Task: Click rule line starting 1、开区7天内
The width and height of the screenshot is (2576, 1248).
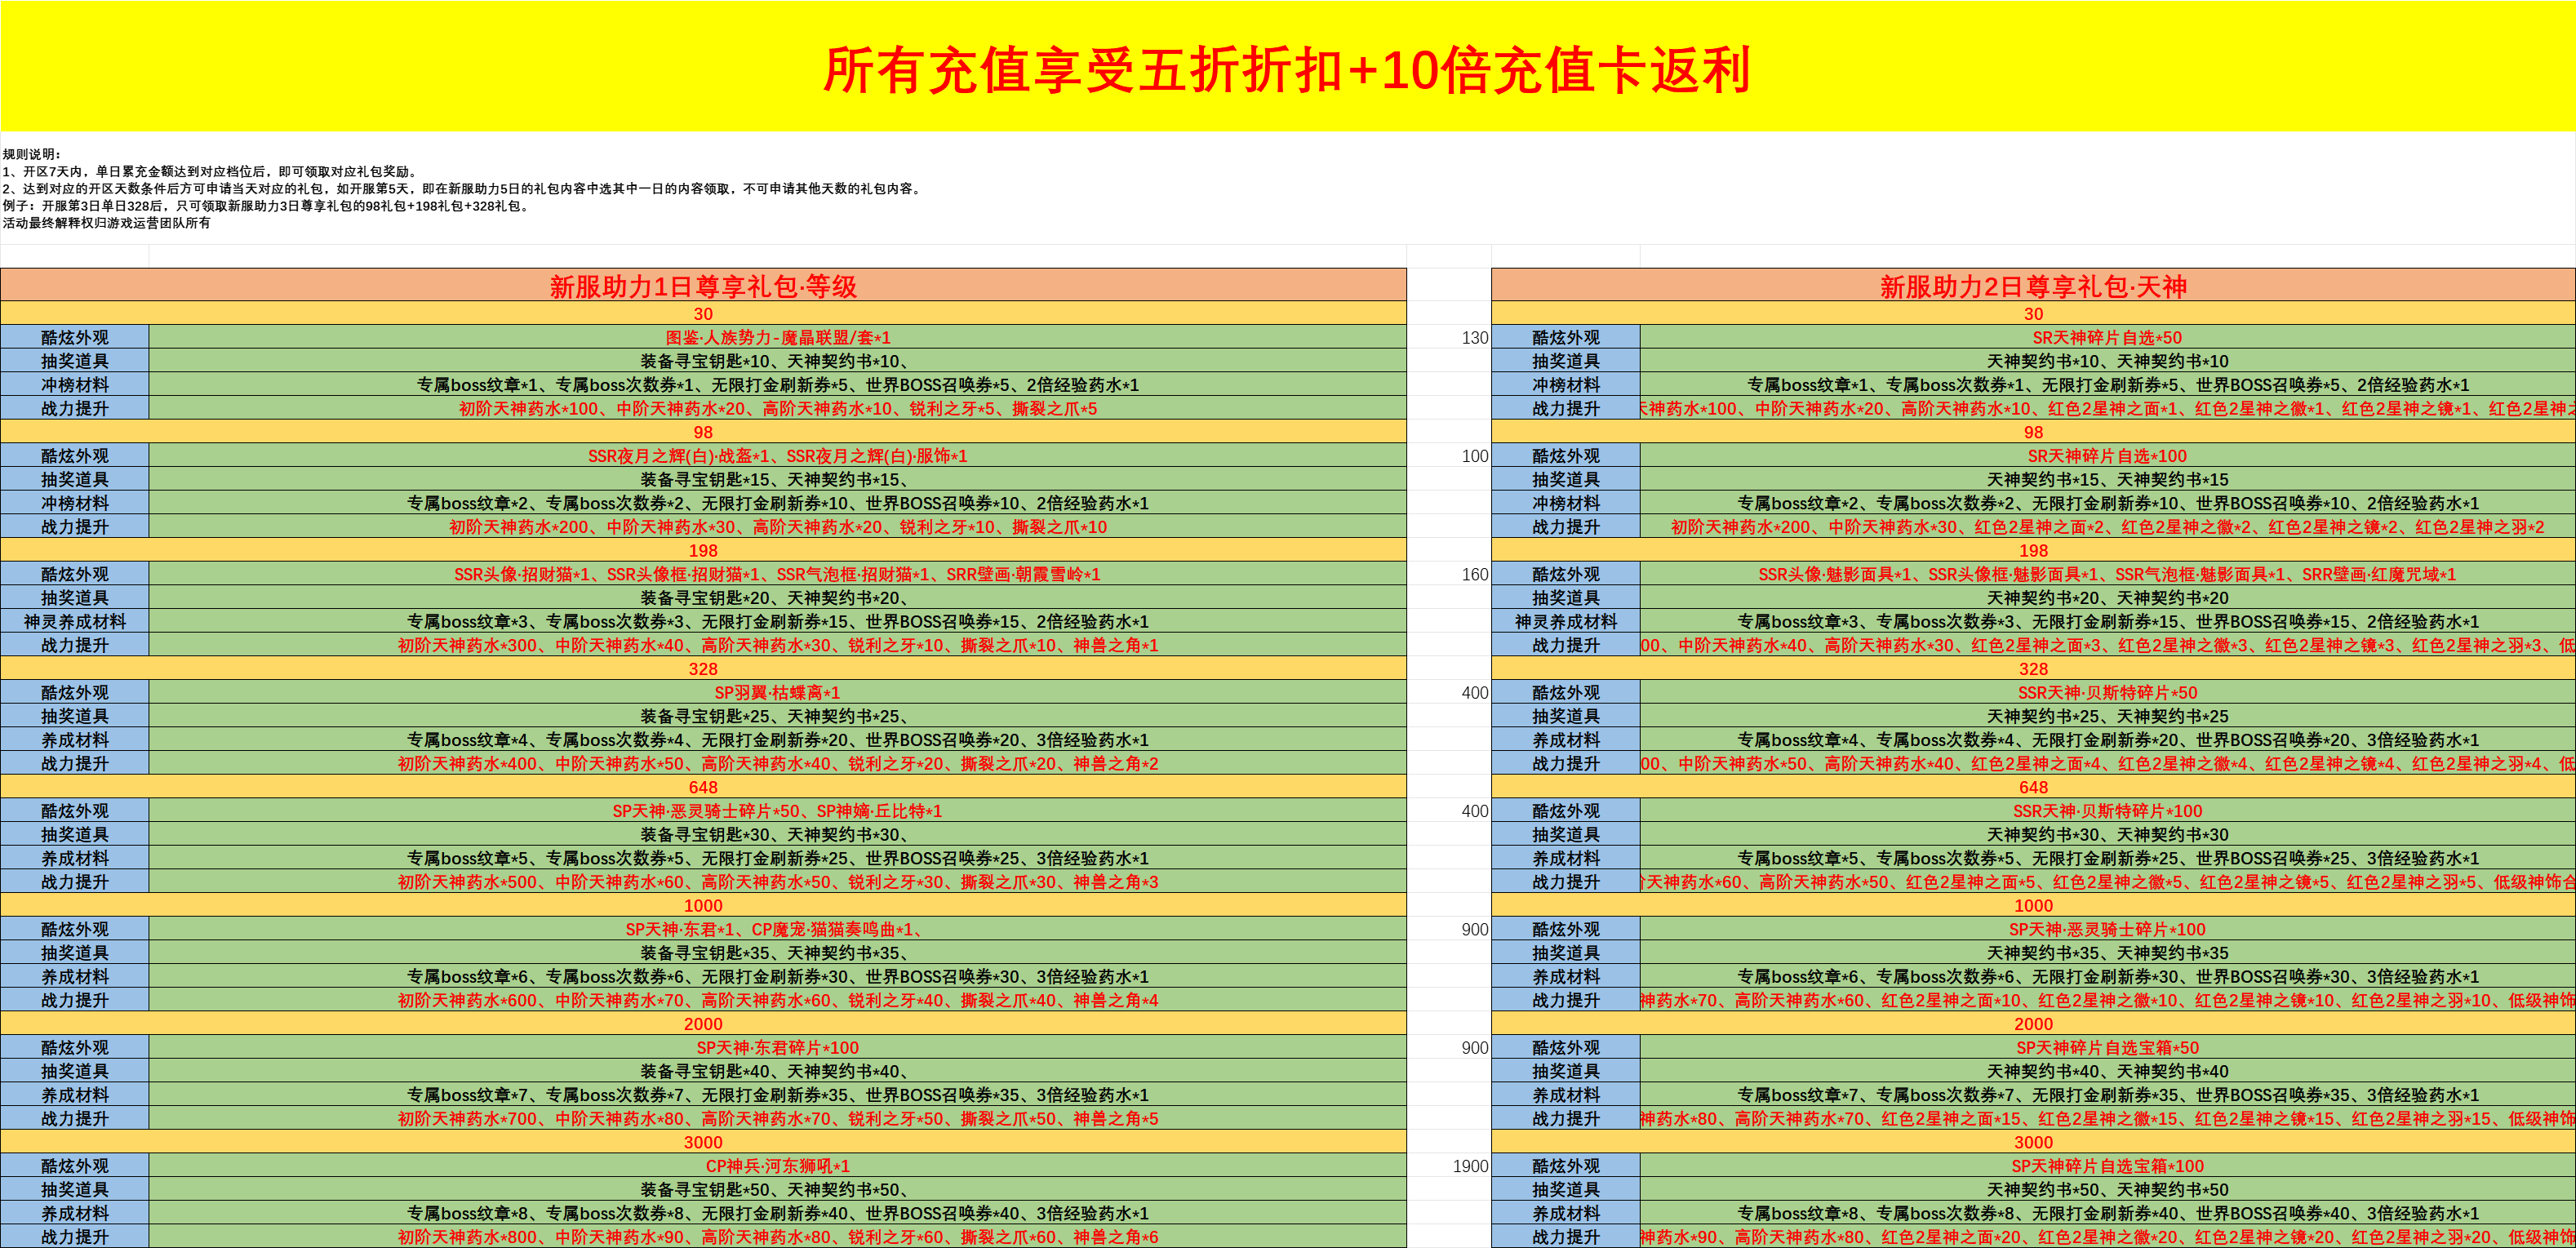Action: click(x=211, y=171)
